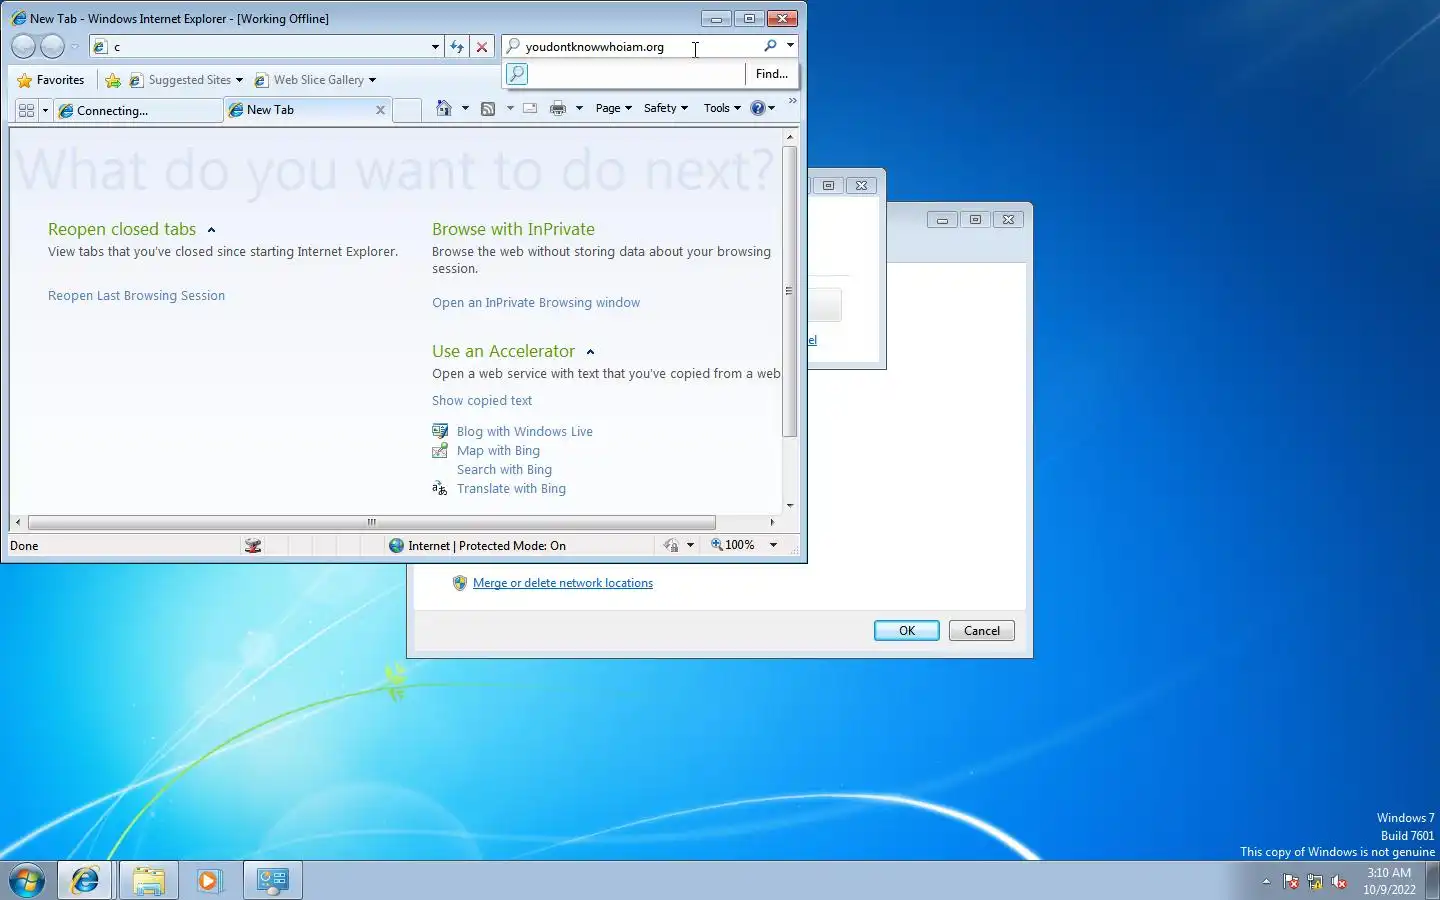Open the search provider options dropdown
This screenshot has width=1440, height=900.
[x=790, y=46]
